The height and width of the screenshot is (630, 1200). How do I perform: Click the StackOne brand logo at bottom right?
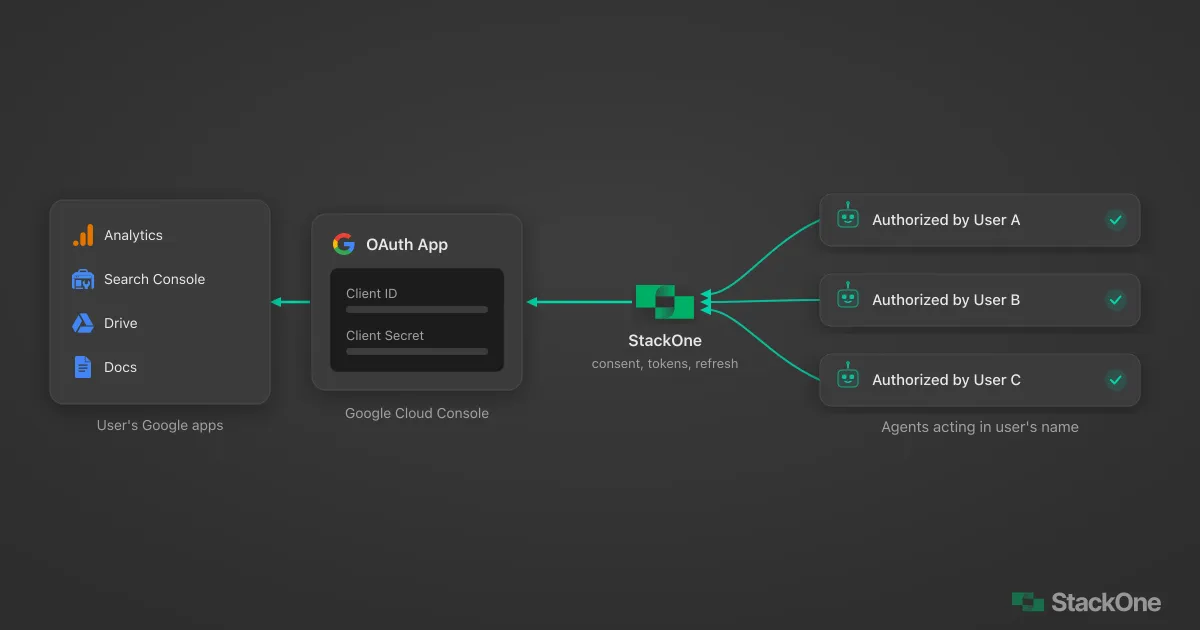click(1086, 602)
